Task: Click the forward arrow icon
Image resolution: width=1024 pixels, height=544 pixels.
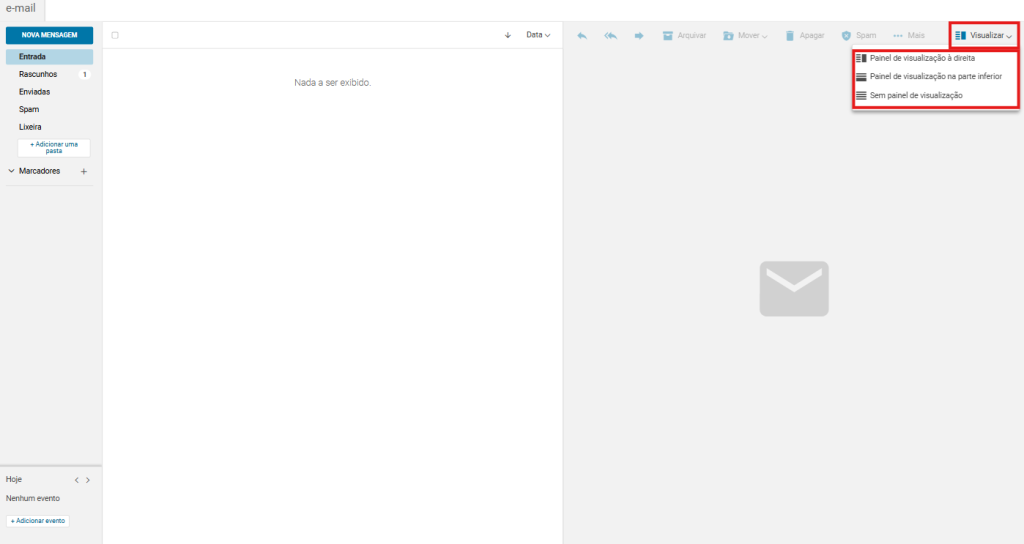Action: tap(638, 35)
